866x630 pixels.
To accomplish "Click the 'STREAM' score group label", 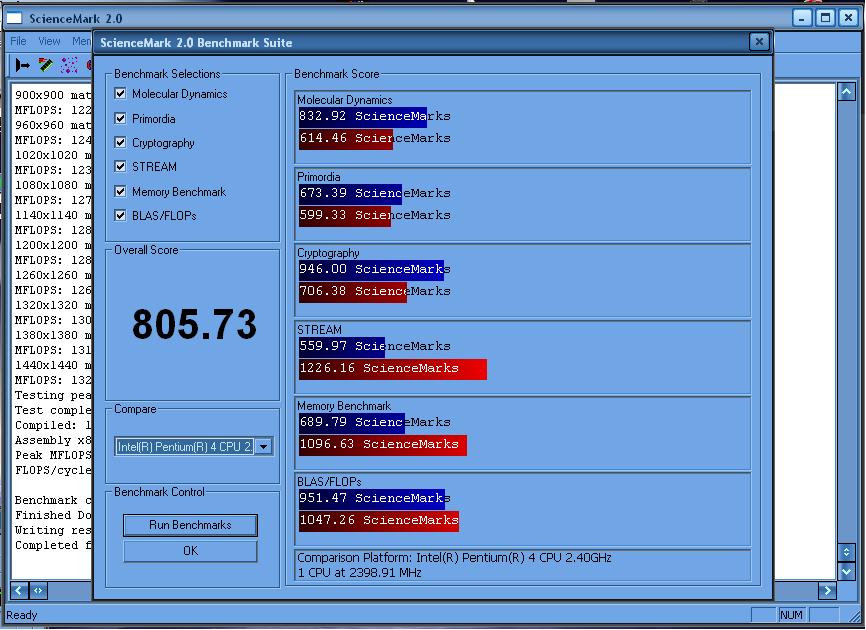I will 319,330.
